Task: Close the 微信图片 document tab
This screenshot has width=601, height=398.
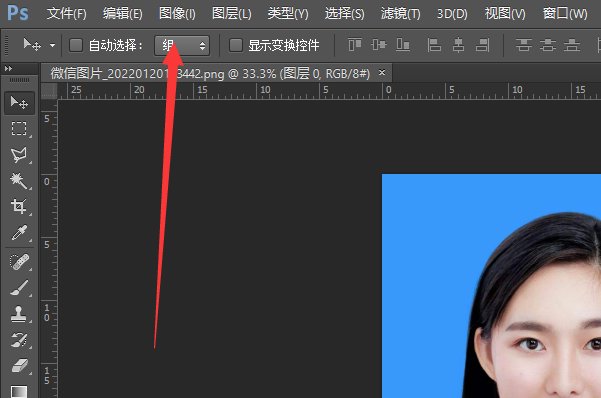Action: click(x=382, y=72)
